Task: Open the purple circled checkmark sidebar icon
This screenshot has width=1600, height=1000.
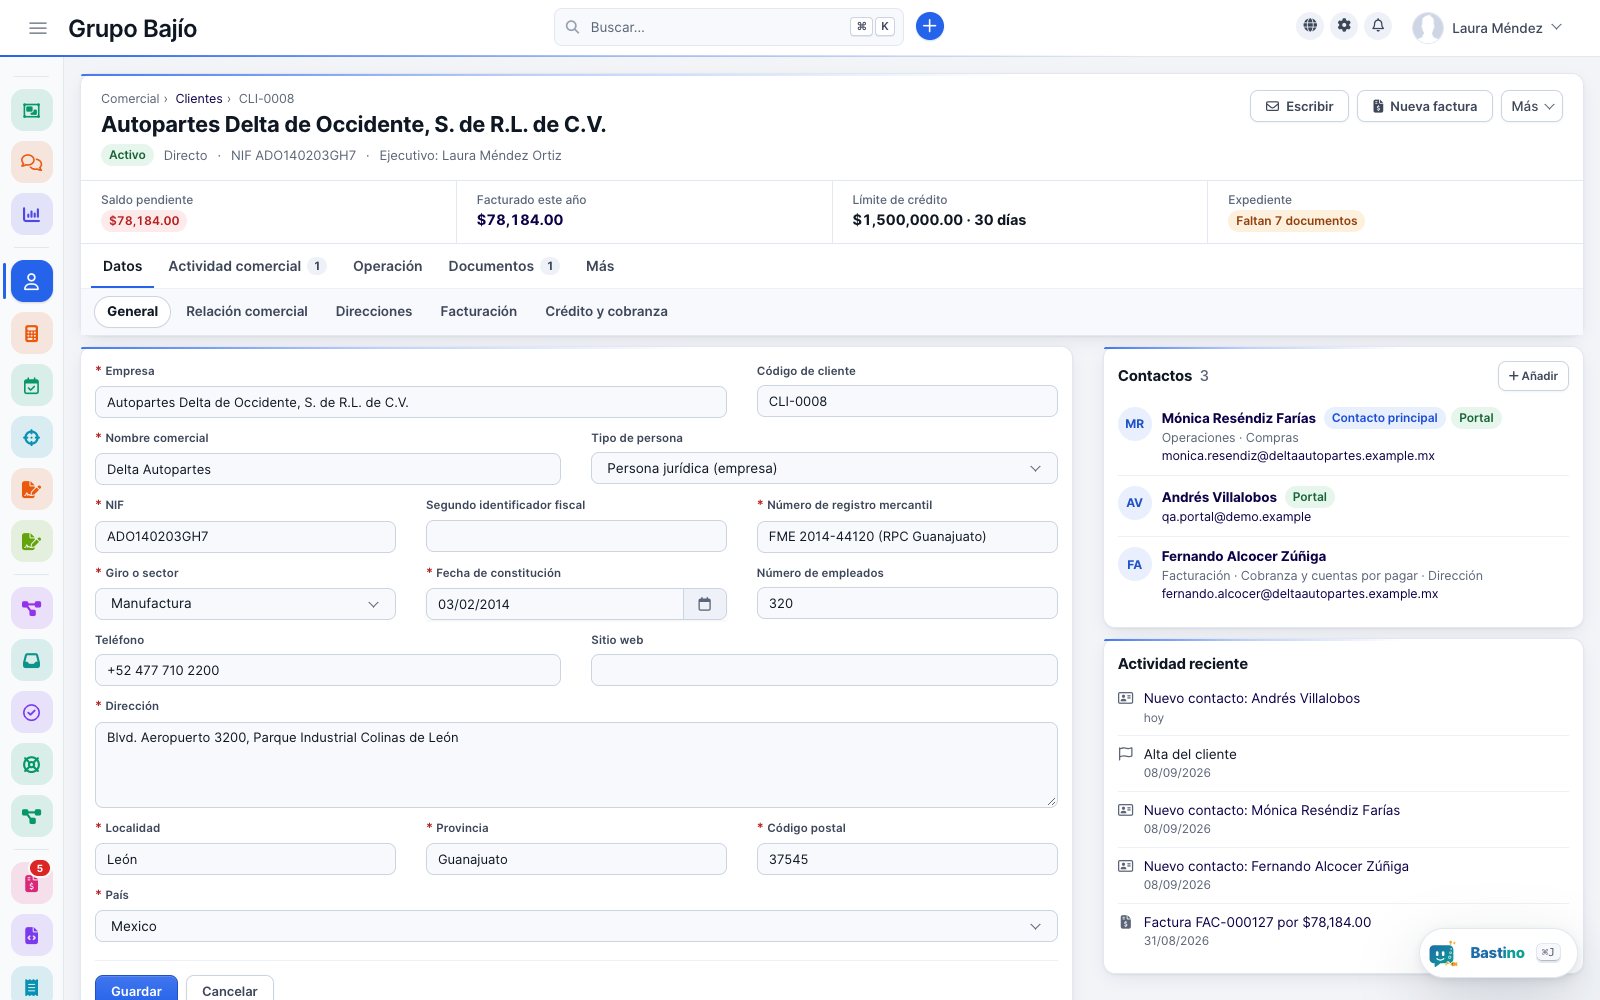Action: [32, 712]
